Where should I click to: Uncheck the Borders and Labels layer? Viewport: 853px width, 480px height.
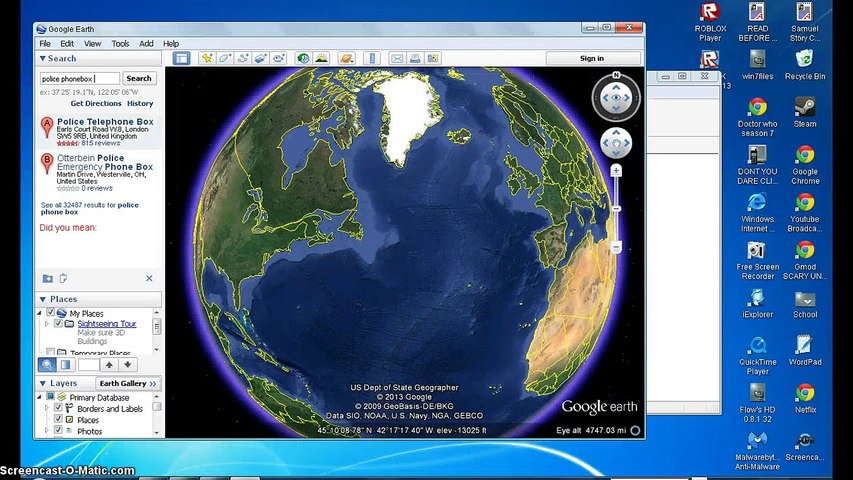[58, 408]
